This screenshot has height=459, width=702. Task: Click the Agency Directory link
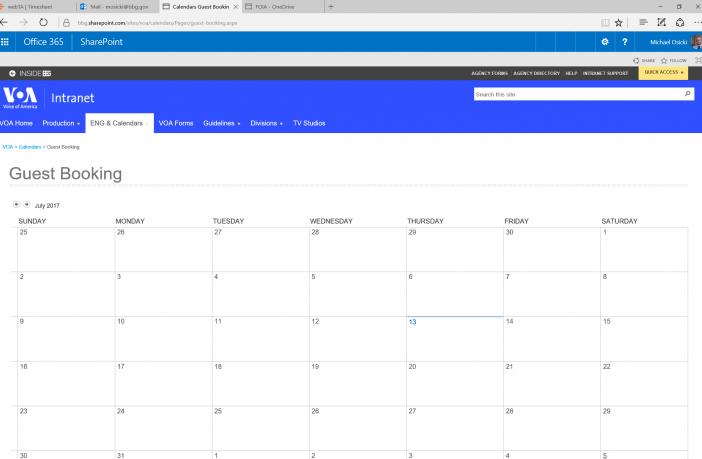537,73
